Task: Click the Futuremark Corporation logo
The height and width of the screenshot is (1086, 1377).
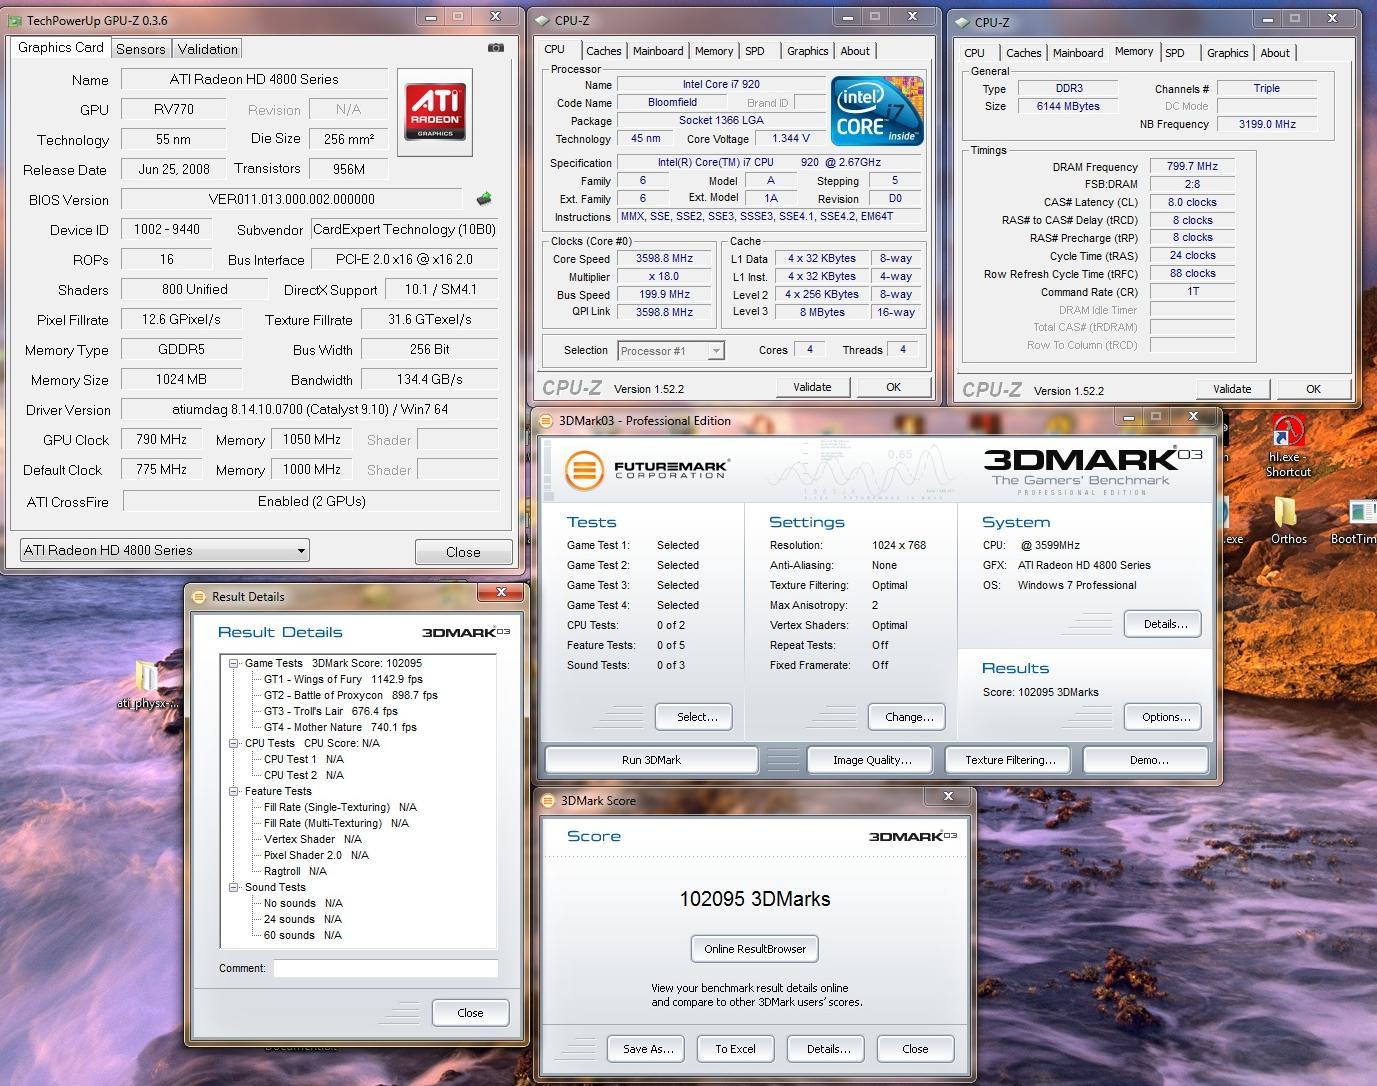Action: pyautogui.click(x=646, y=469)
